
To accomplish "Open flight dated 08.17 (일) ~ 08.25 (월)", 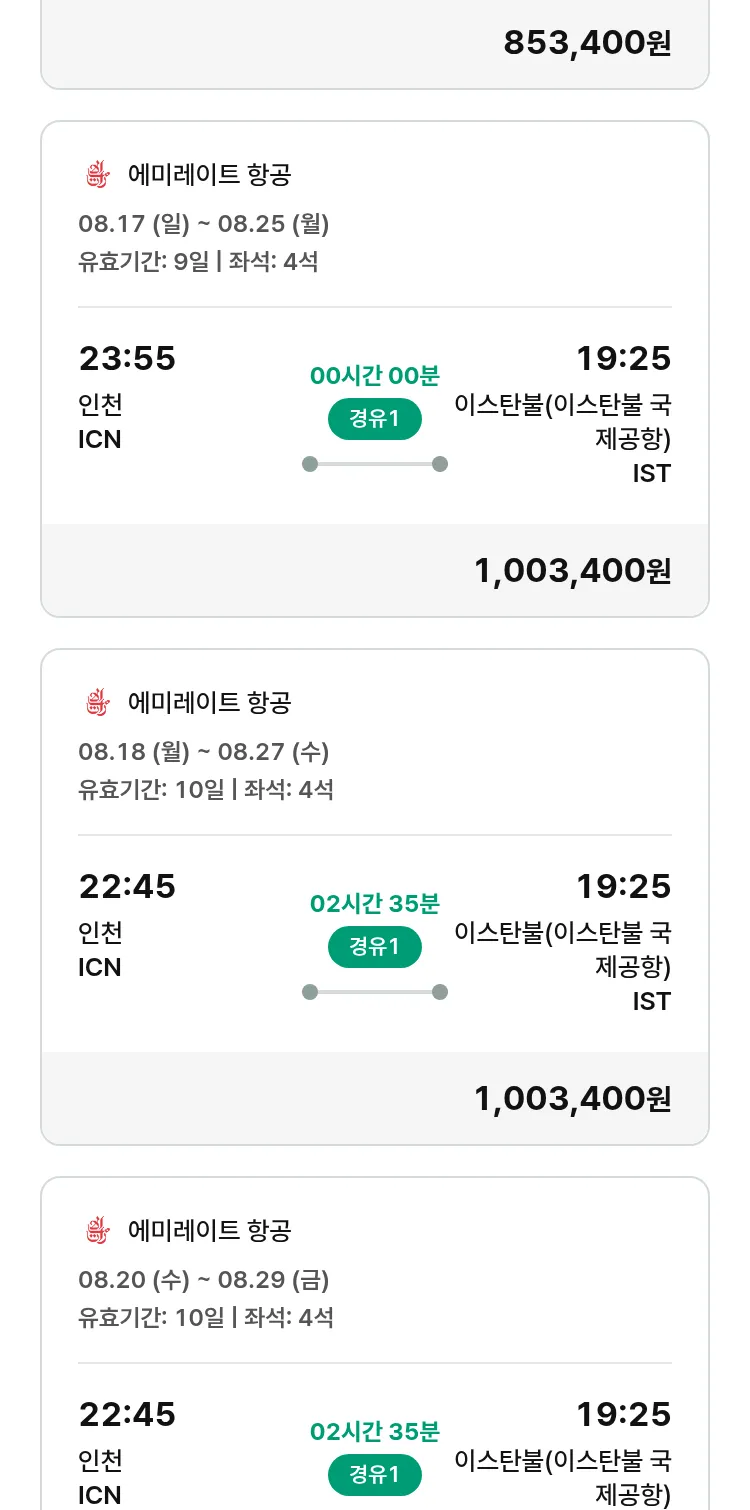I will tap(204, 224).
